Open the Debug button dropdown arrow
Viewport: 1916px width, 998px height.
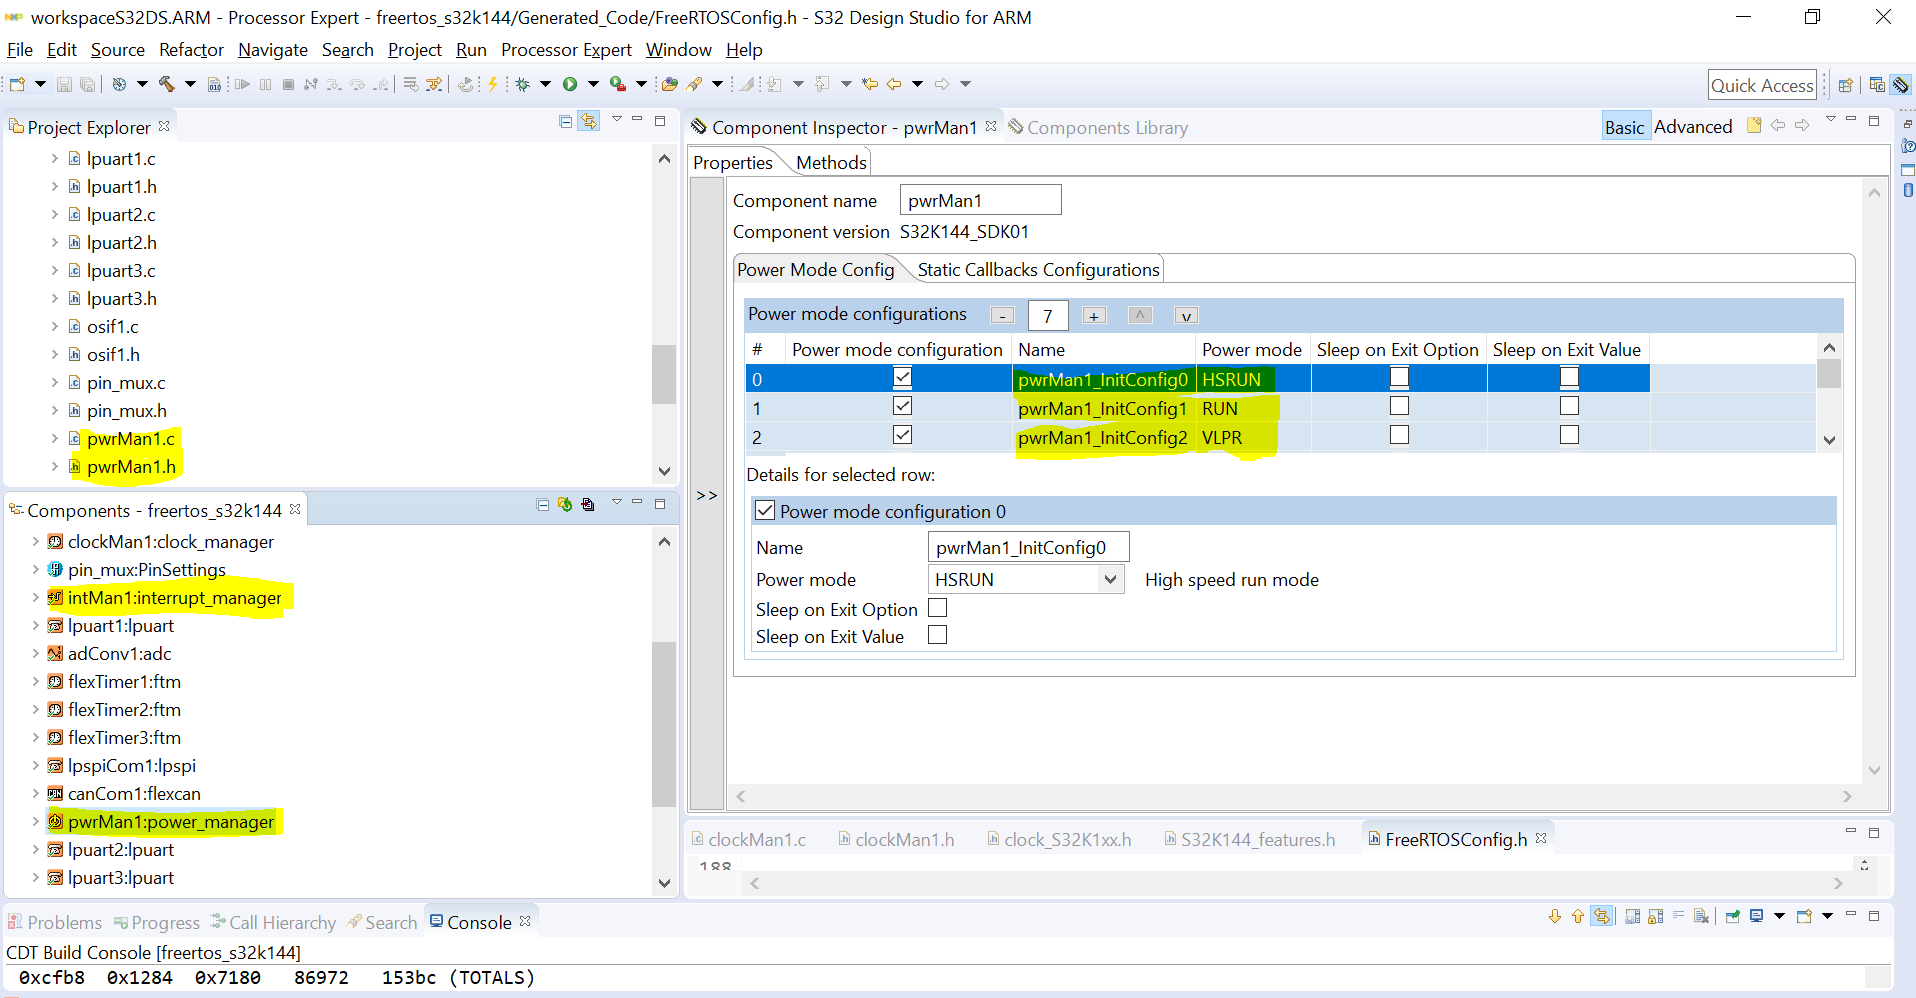coord(545,84)
